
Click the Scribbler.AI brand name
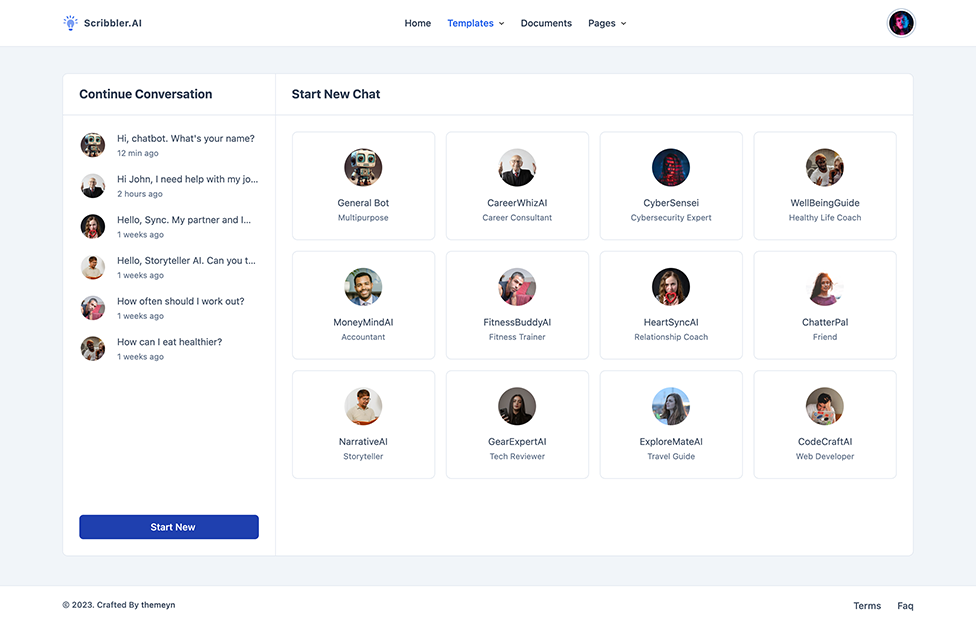pyautogui.click(x=113, y=23)
